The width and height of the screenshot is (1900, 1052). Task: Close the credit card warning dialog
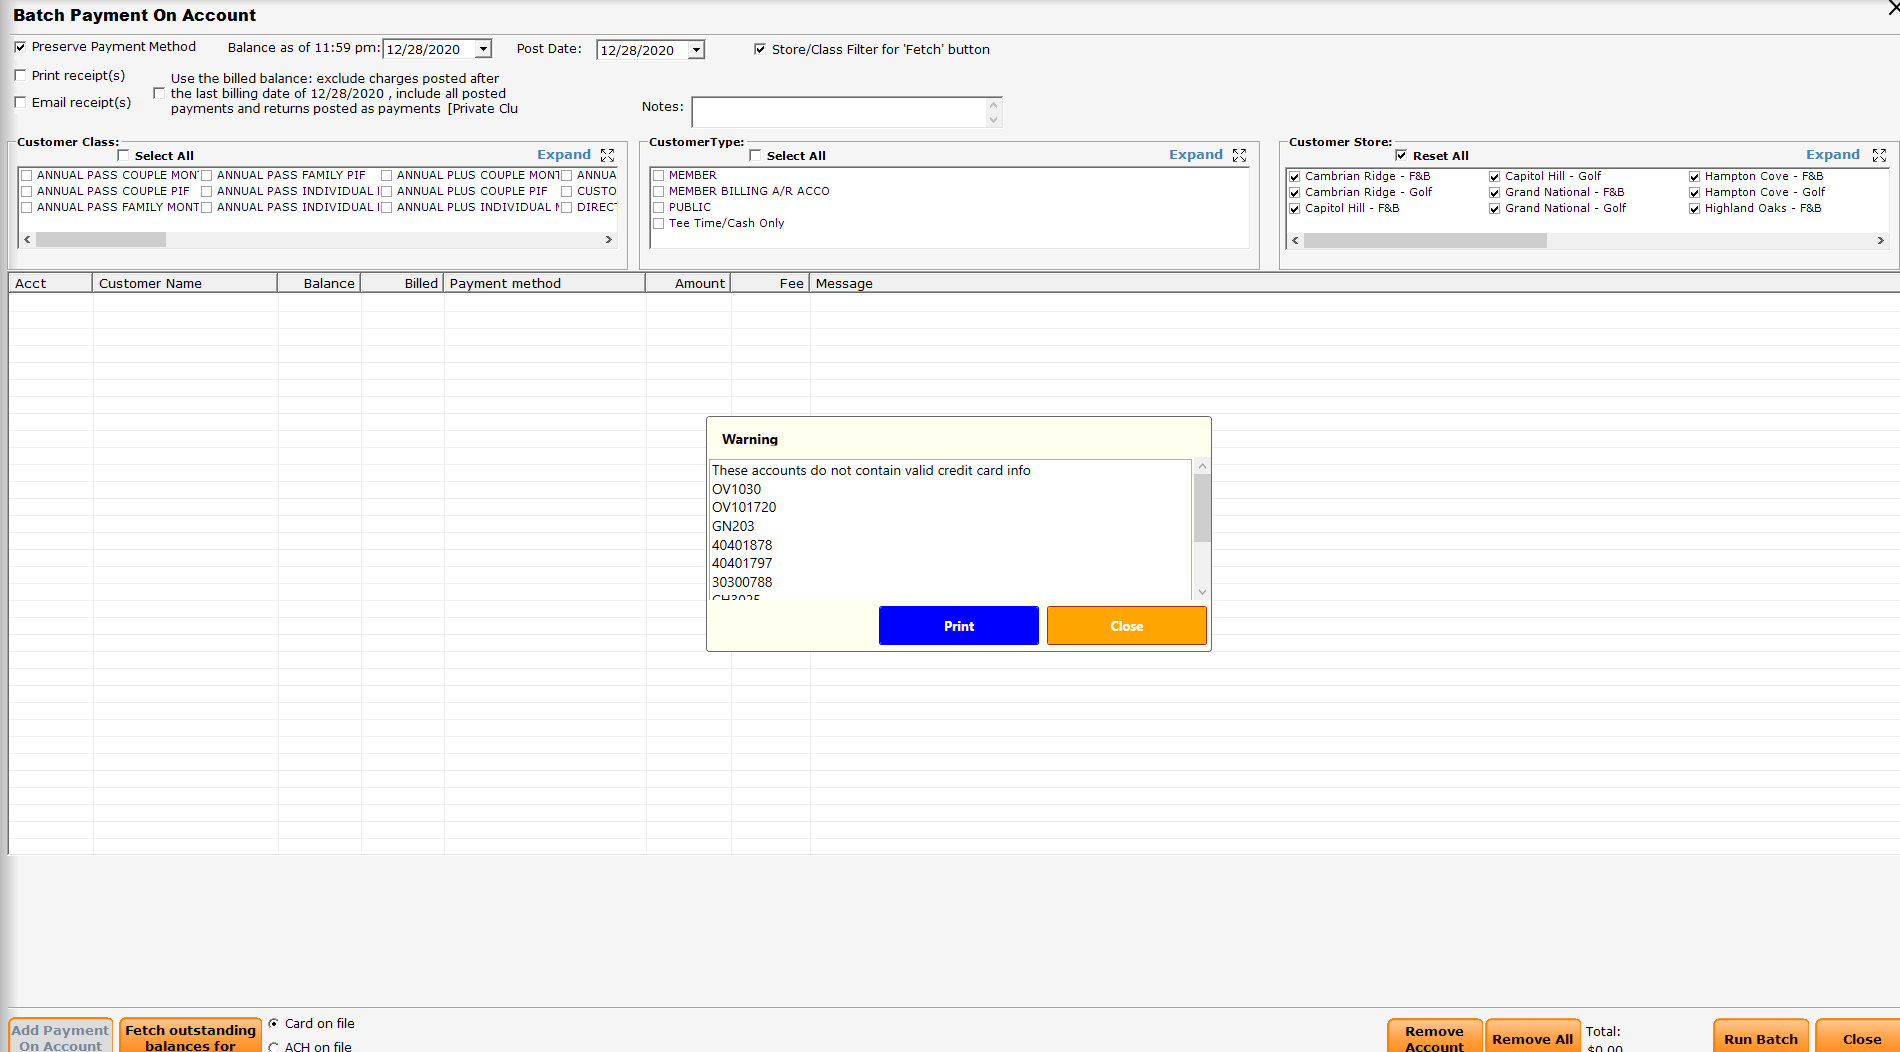coord(1126,625)
